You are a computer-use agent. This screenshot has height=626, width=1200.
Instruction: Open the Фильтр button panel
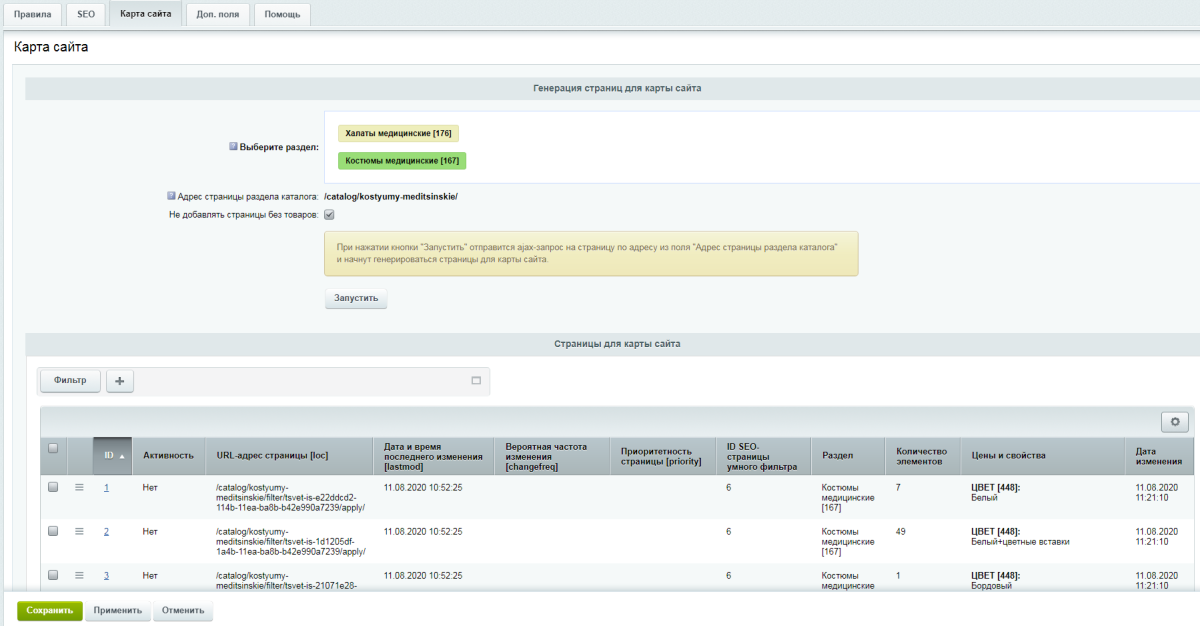click(x=70, y=381)
